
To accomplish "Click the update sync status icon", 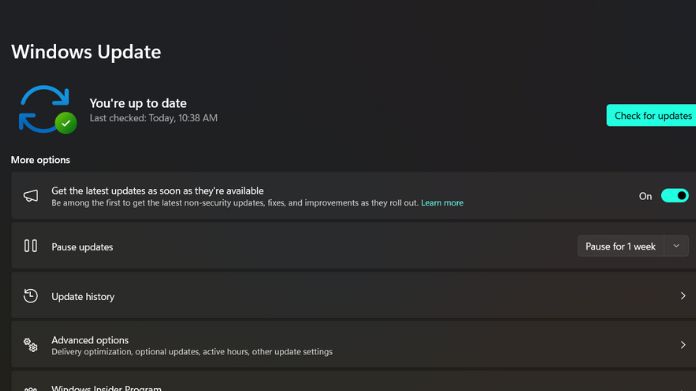I will pyautogui.click(x=47, y=109).
